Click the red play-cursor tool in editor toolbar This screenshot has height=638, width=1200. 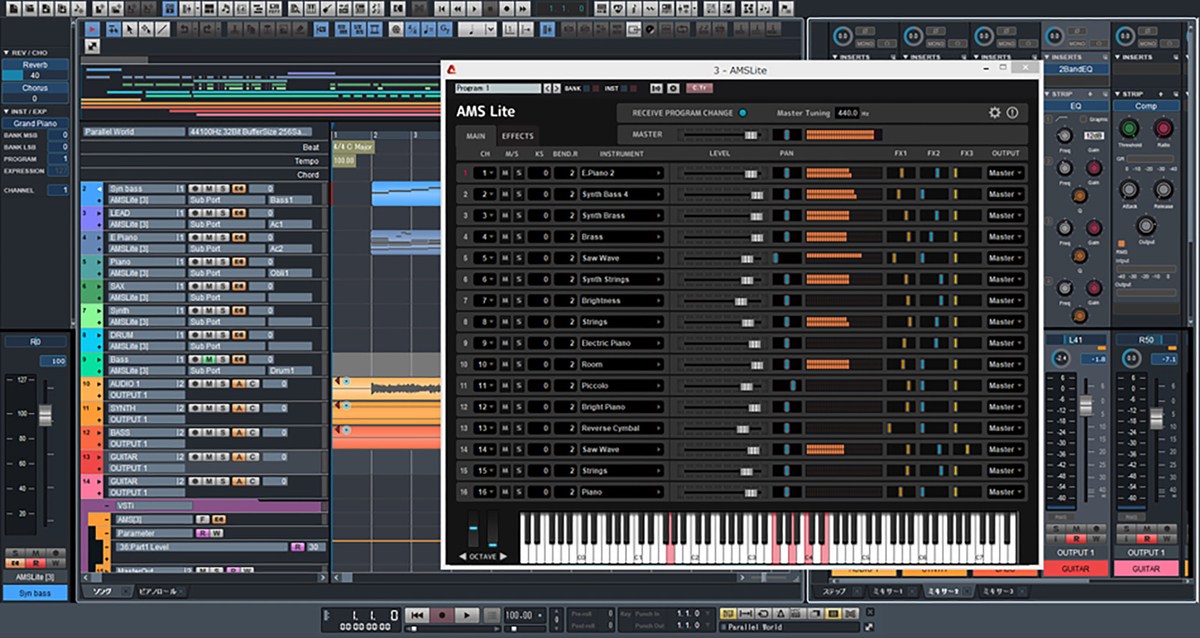click(x=92, y=29)
